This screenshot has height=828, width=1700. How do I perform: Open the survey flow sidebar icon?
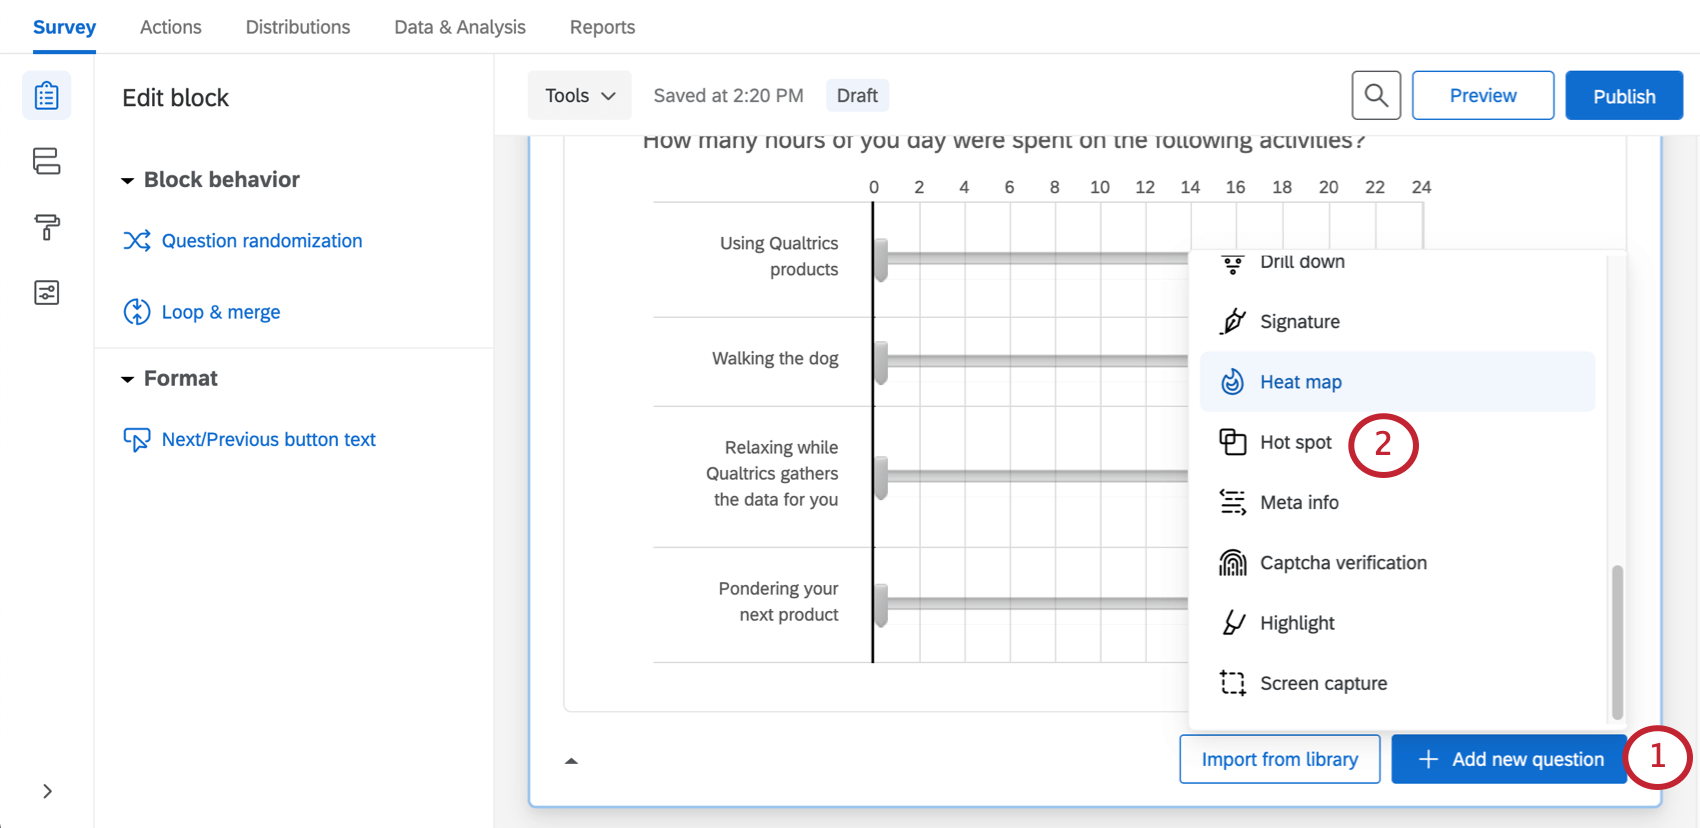click(x=46, y=161)
